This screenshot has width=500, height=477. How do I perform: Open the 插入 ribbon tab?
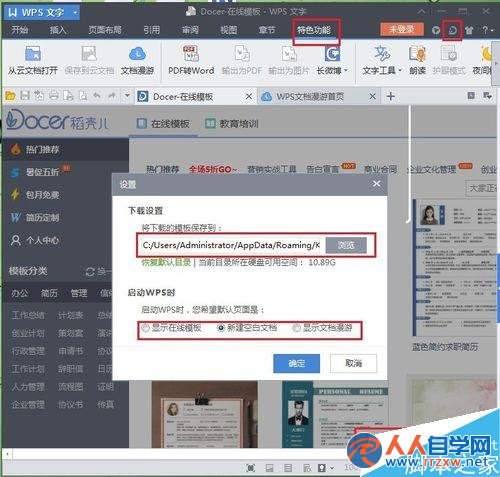[58, 30]
